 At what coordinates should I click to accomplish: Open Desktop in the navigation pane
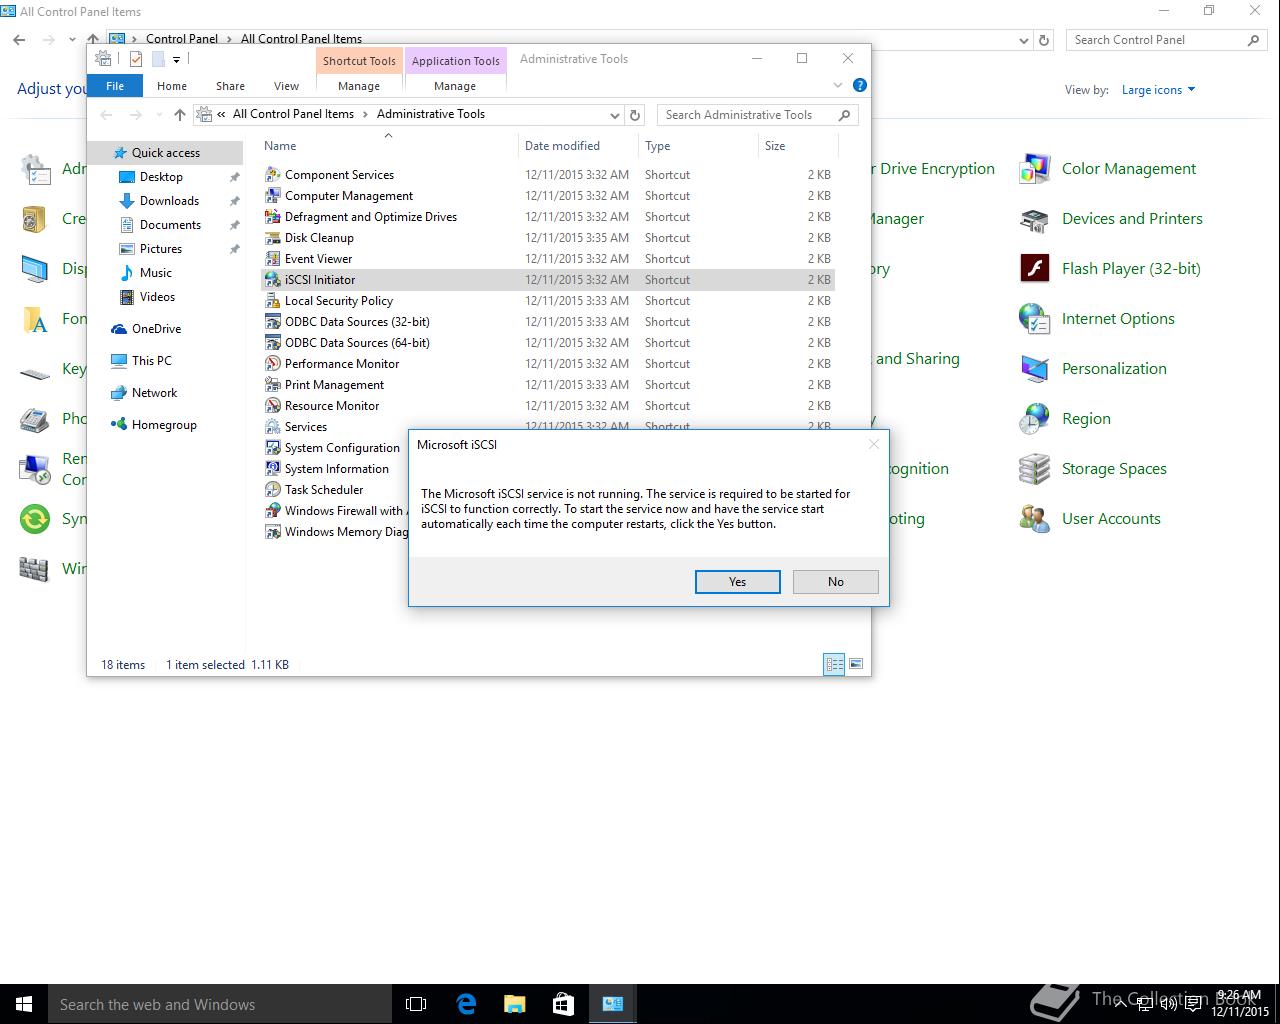pos(161,177)
